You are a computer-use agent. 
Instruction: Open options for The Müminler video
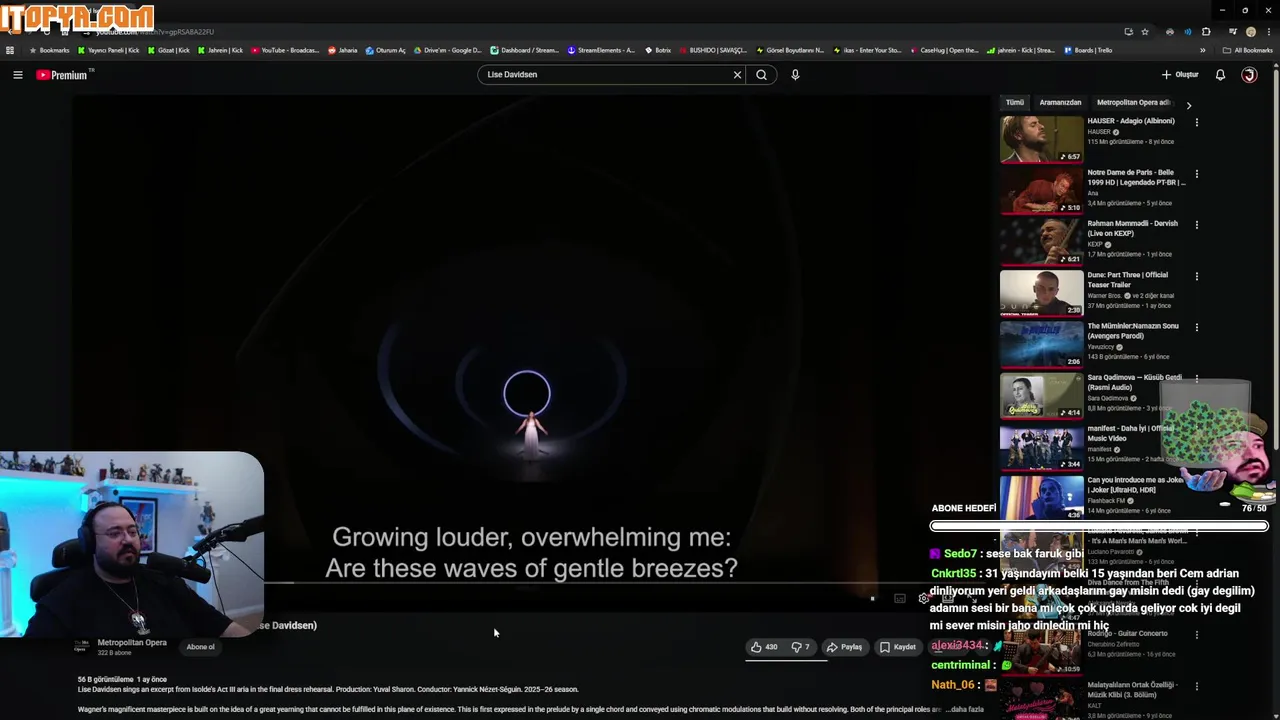point(1196,328)
